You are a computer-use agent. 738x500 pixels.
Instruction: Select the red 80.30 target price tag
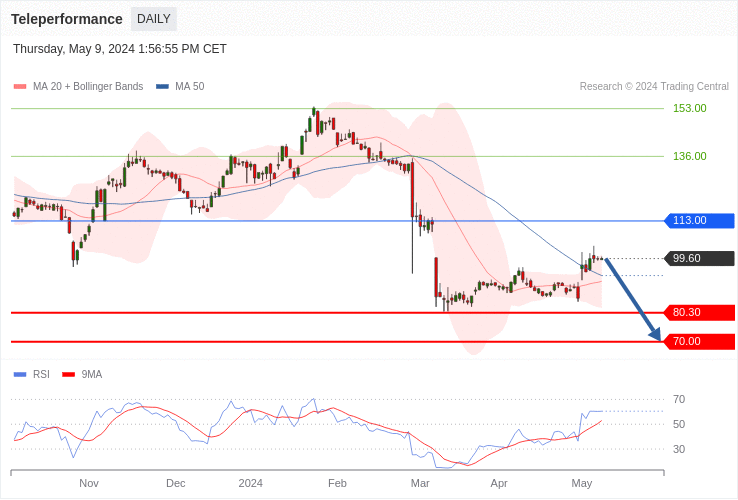click(699, 313)
